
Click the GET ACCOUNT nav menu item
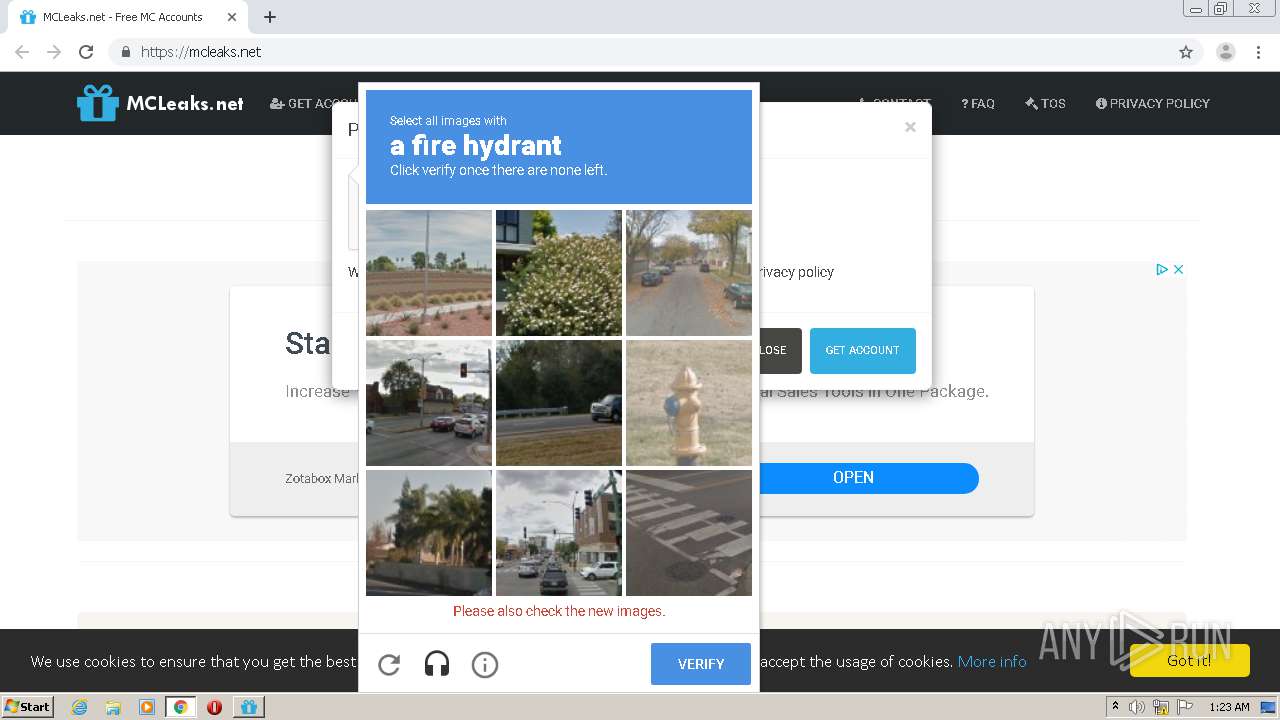click(x=313, y=103)
